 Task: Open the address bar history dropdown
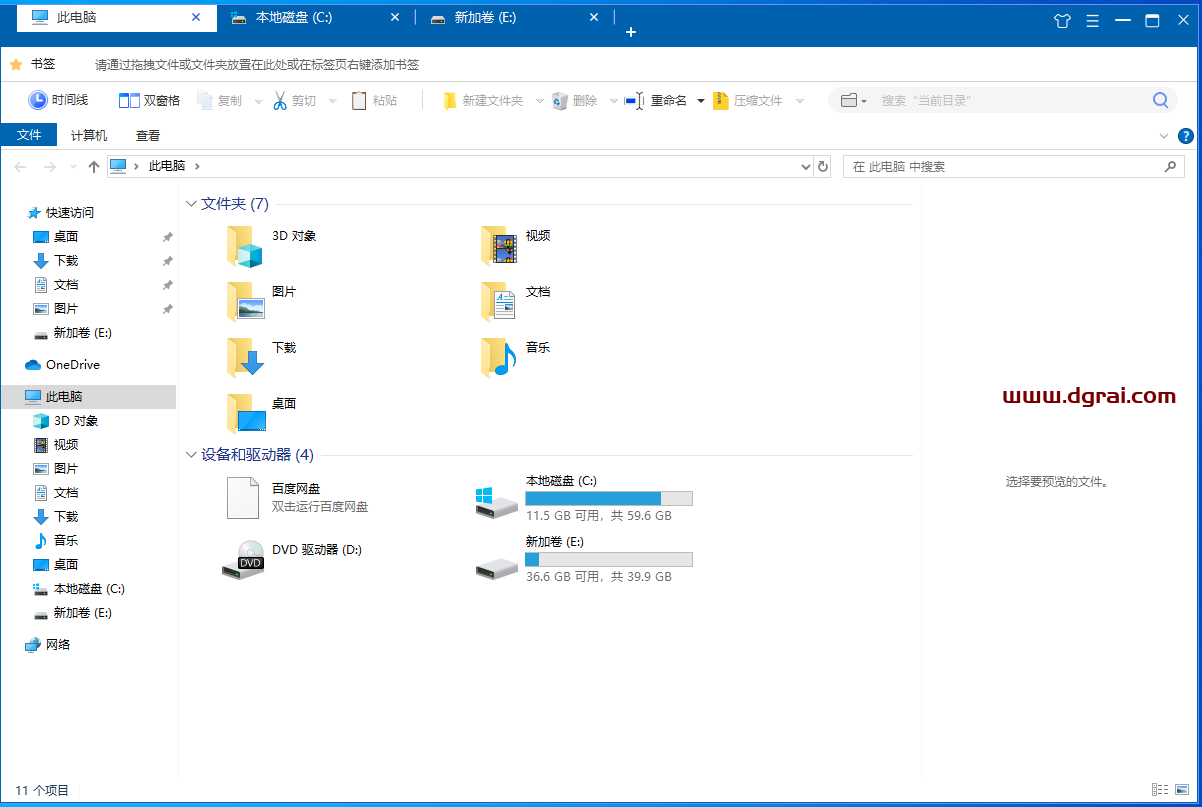(807, 167)
